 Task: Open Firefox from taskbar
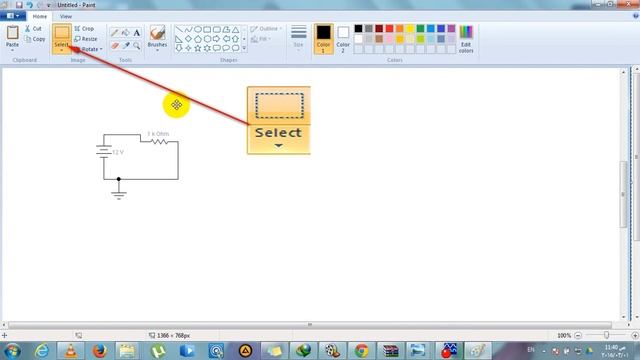100,351
